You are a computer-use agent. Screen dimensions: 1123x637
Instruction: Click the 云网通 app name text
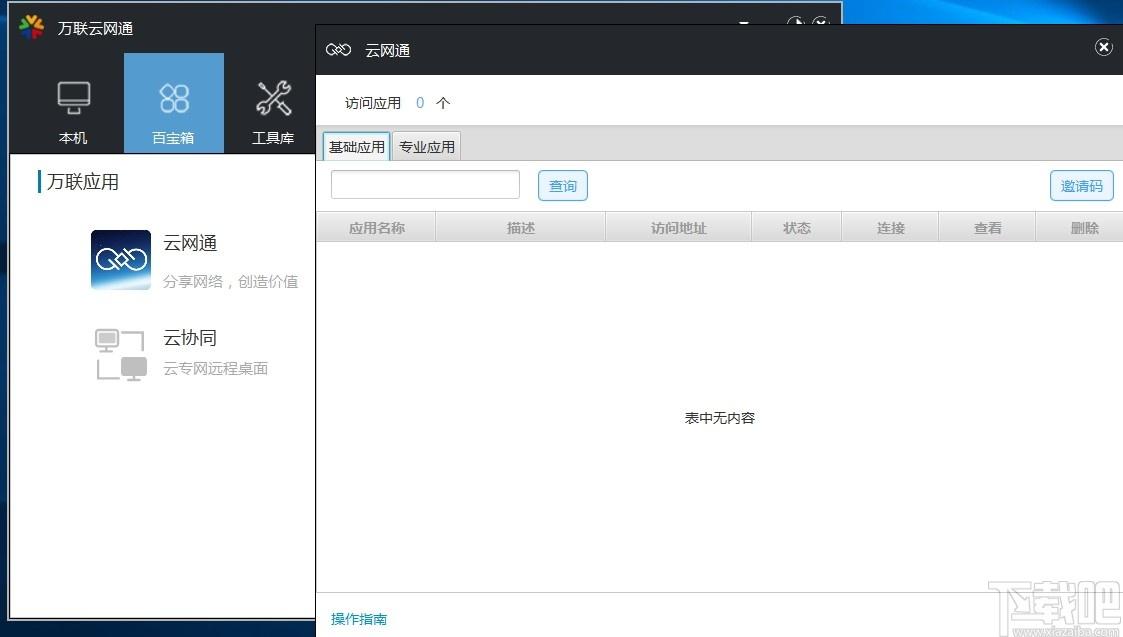point(190,244)
